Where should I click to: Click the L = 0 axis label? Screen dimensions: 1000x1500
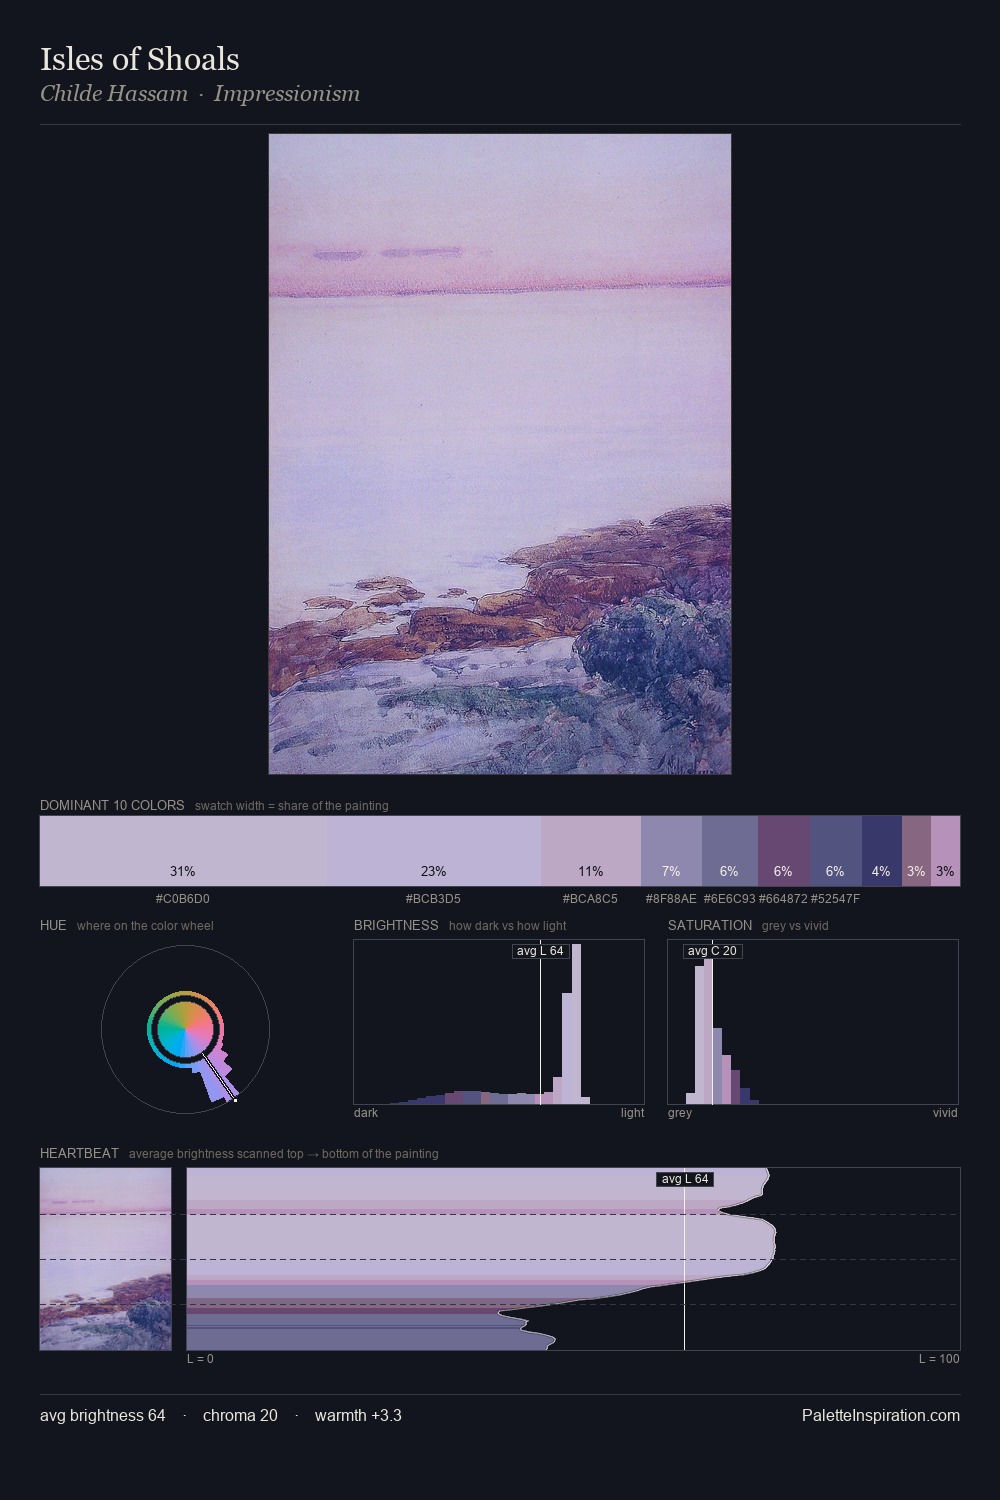[200, 1359]
